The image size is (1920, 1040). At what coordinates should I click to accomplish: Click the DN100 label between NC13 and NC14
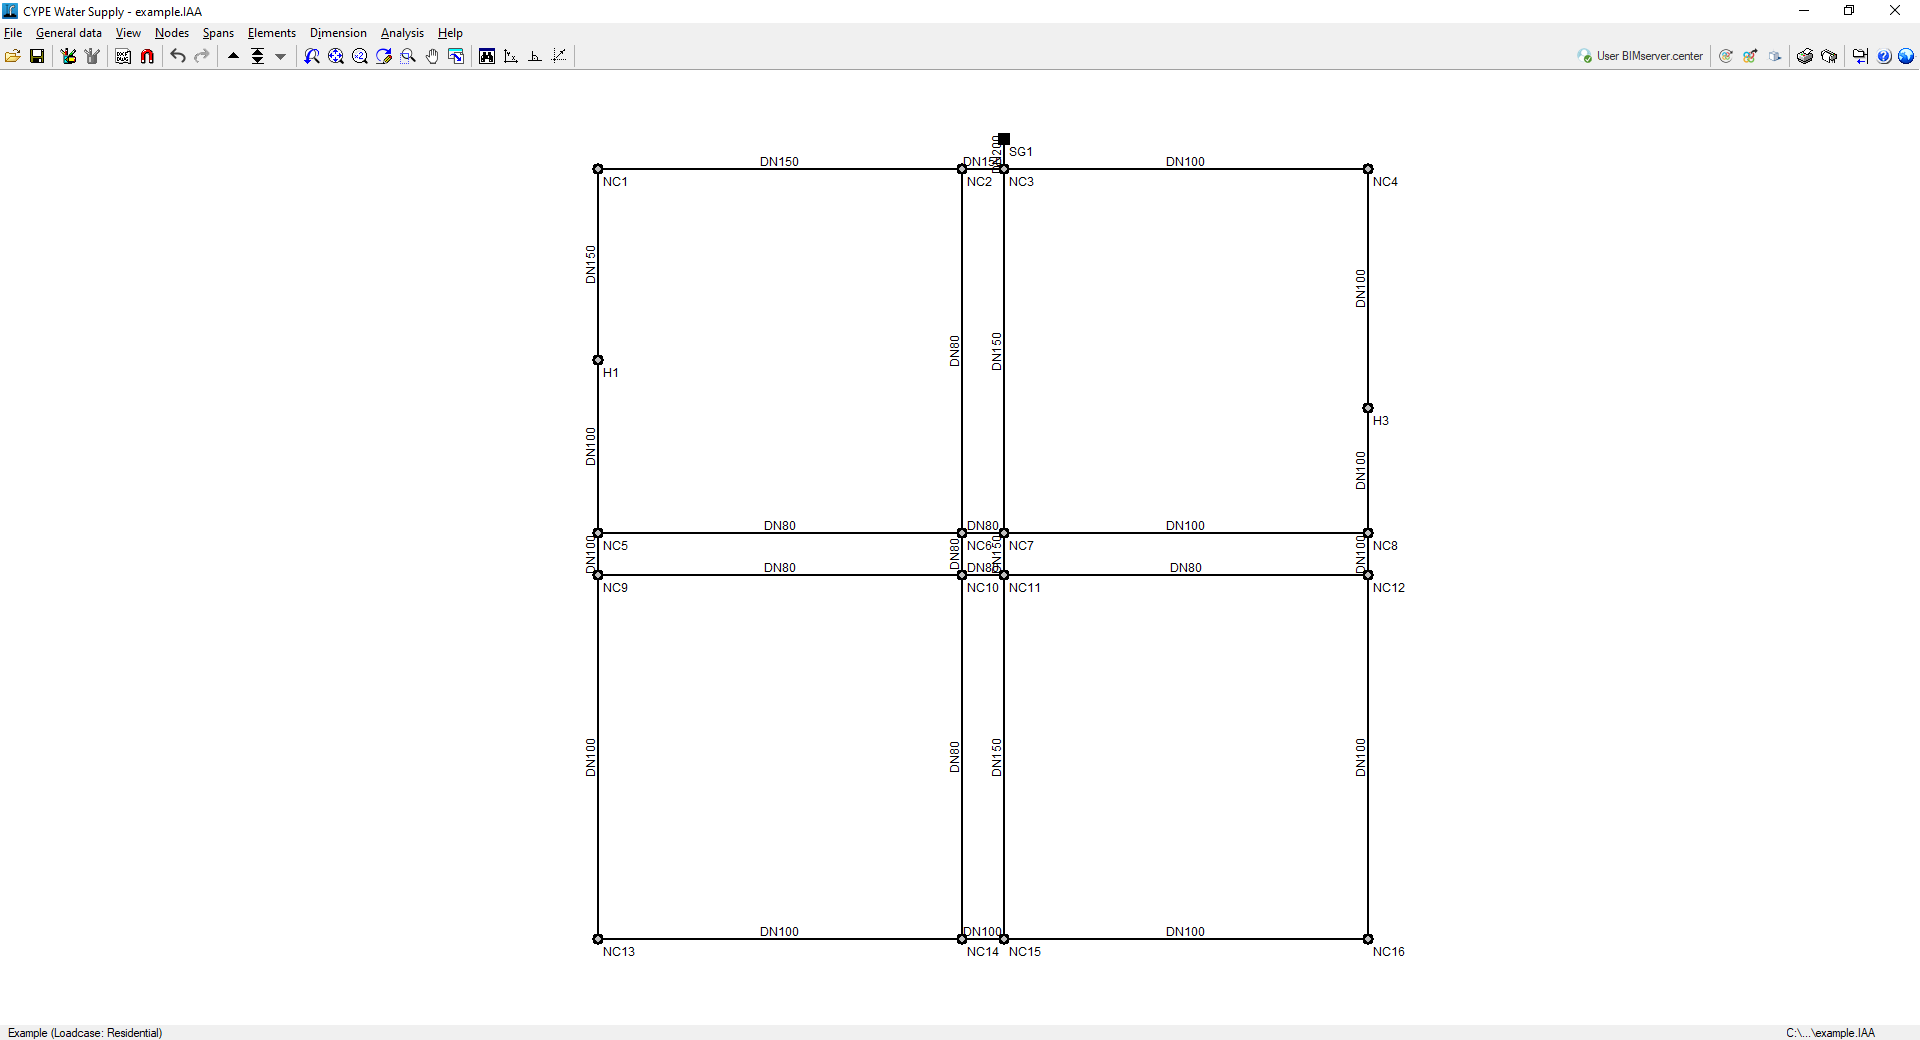(779, 931)
